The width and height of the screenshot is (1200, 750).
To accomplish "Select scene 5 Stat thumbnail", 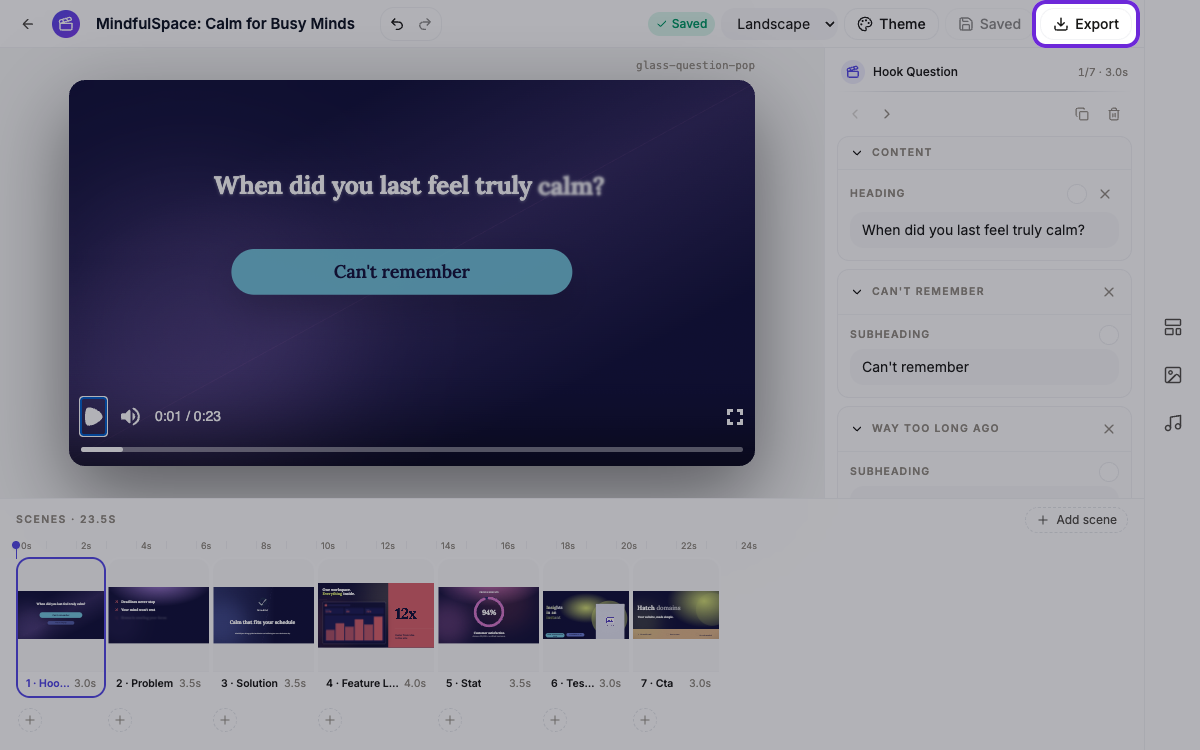I will coord(488,615).
